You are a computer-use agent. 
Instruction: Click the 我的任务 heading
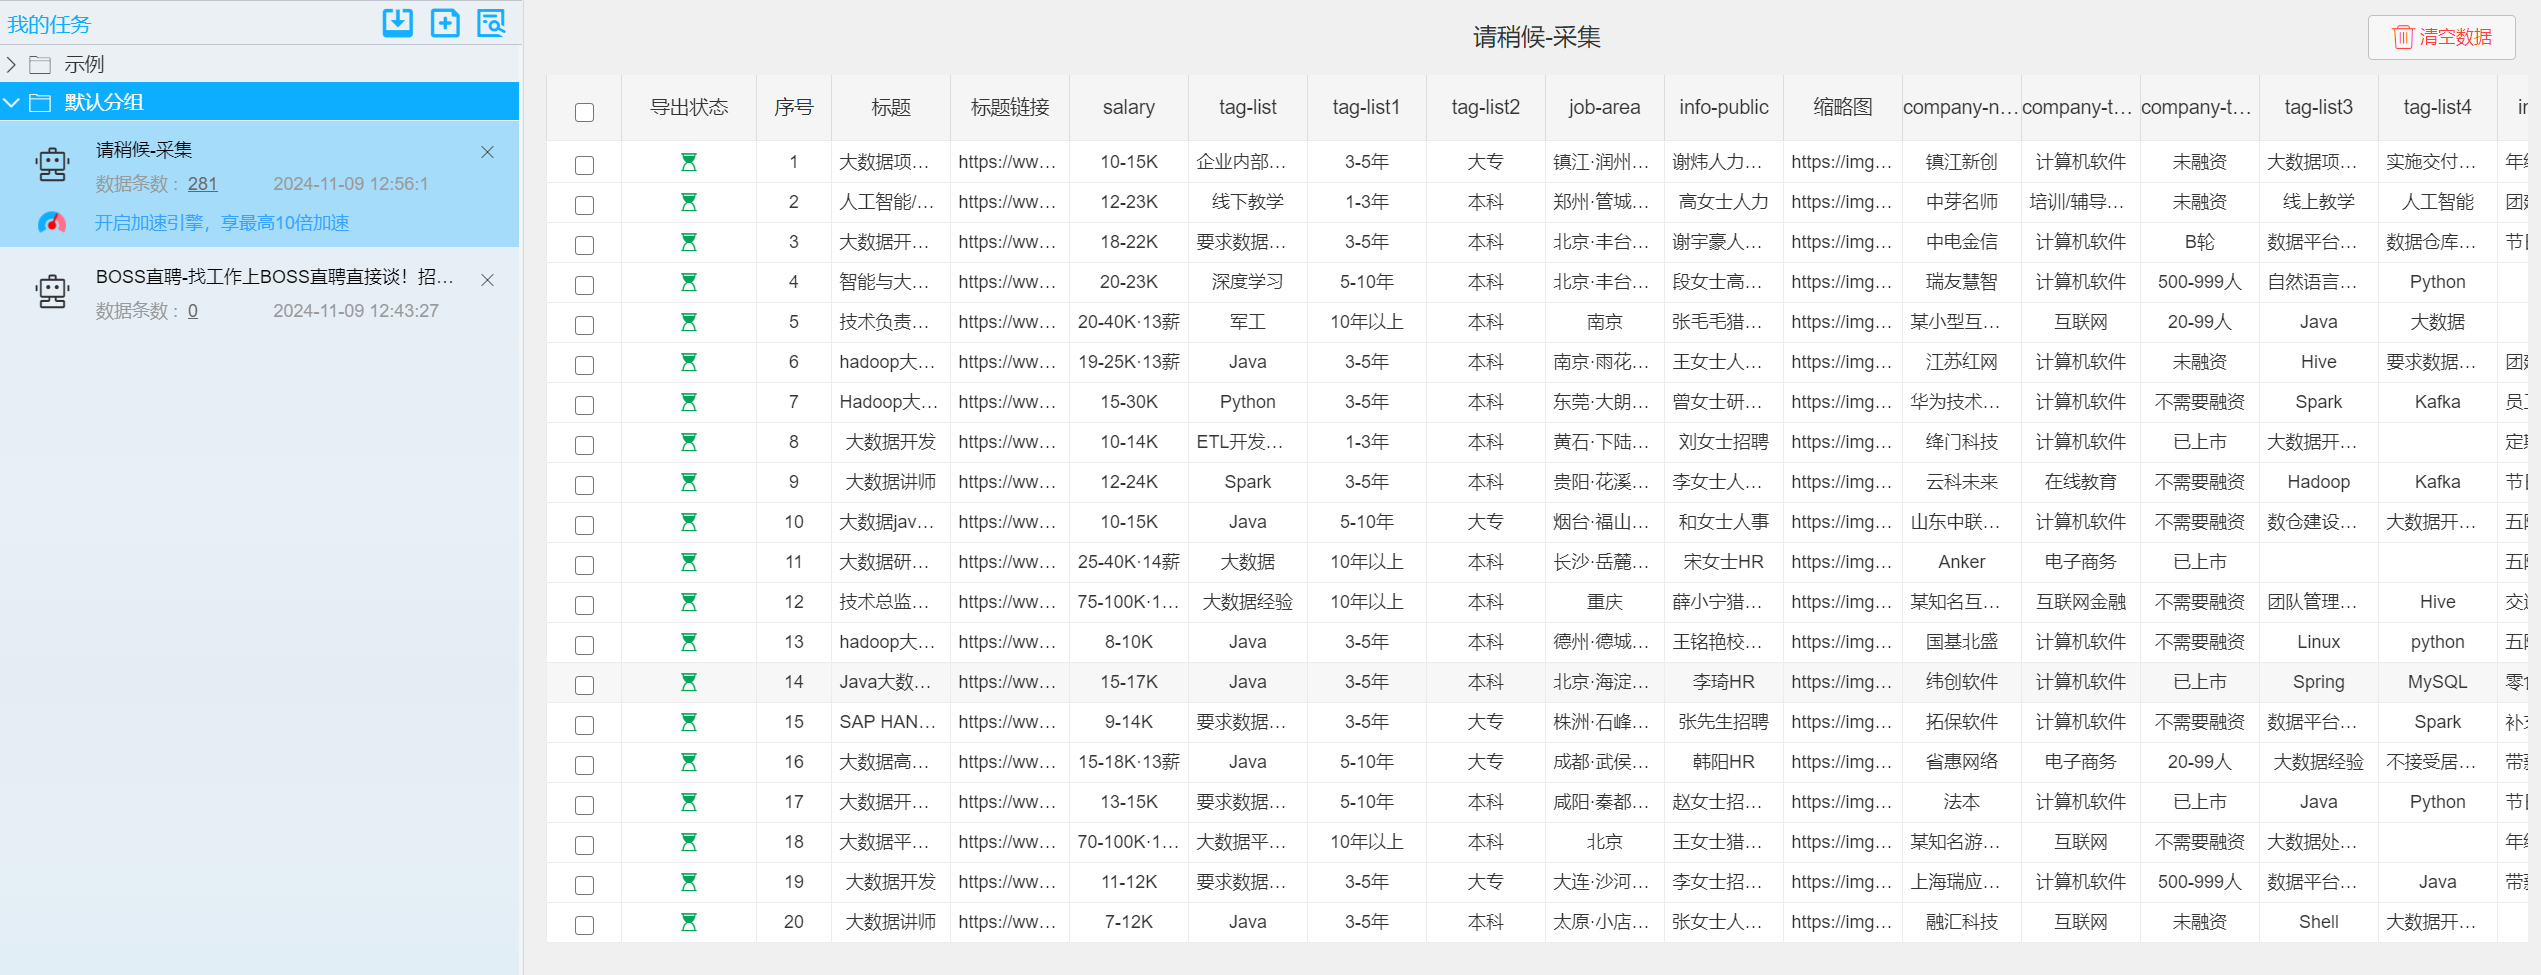[x=49, y=24]
